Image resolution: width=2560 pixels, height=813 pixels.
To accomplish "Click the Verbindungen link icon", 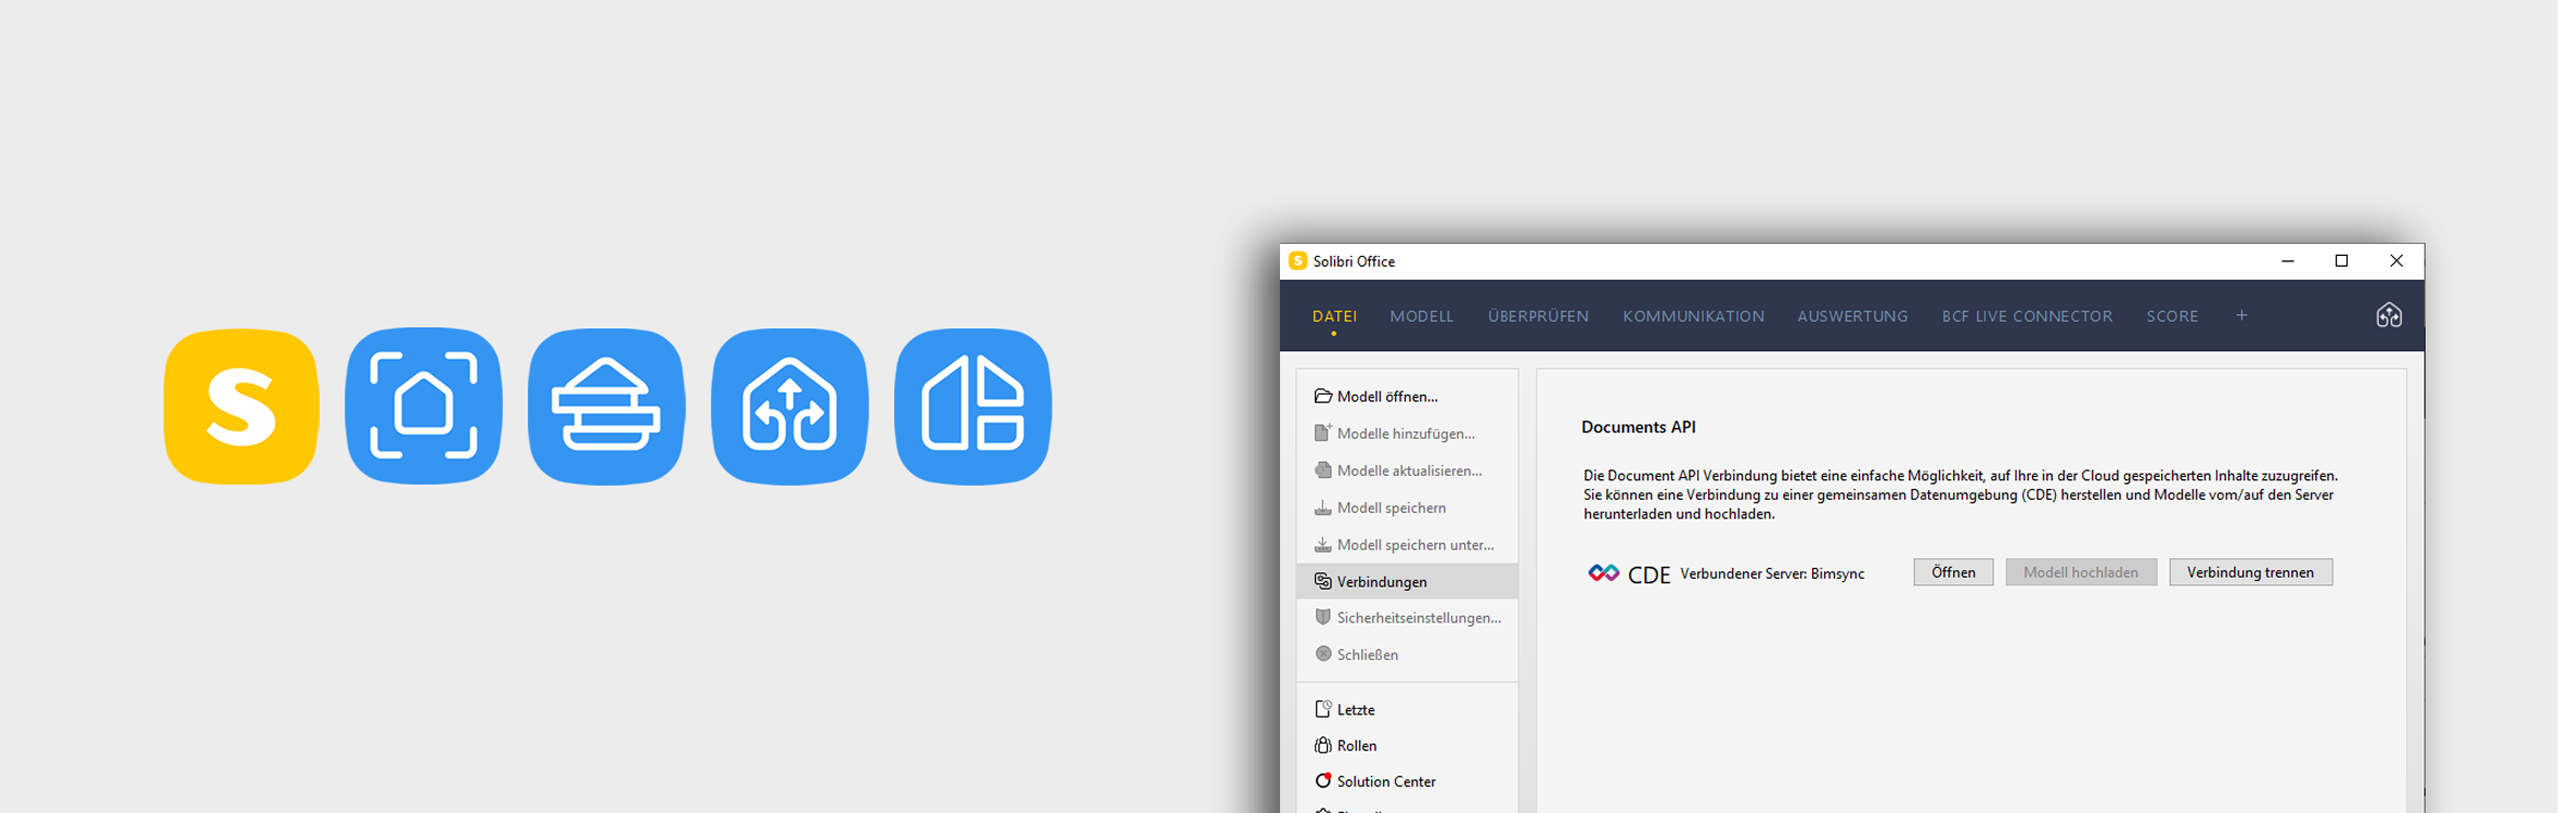I will click(1323, 581).
